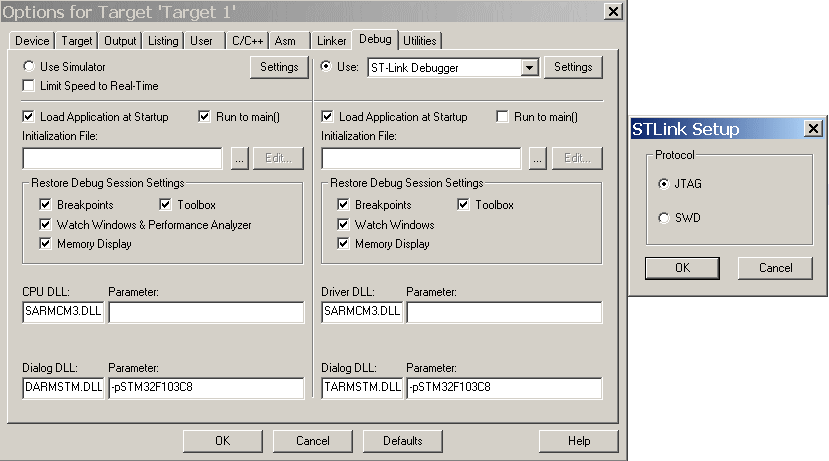The image size is (829, 461).
Task: Go to the Output tab
Action: [x=120, y=41]
